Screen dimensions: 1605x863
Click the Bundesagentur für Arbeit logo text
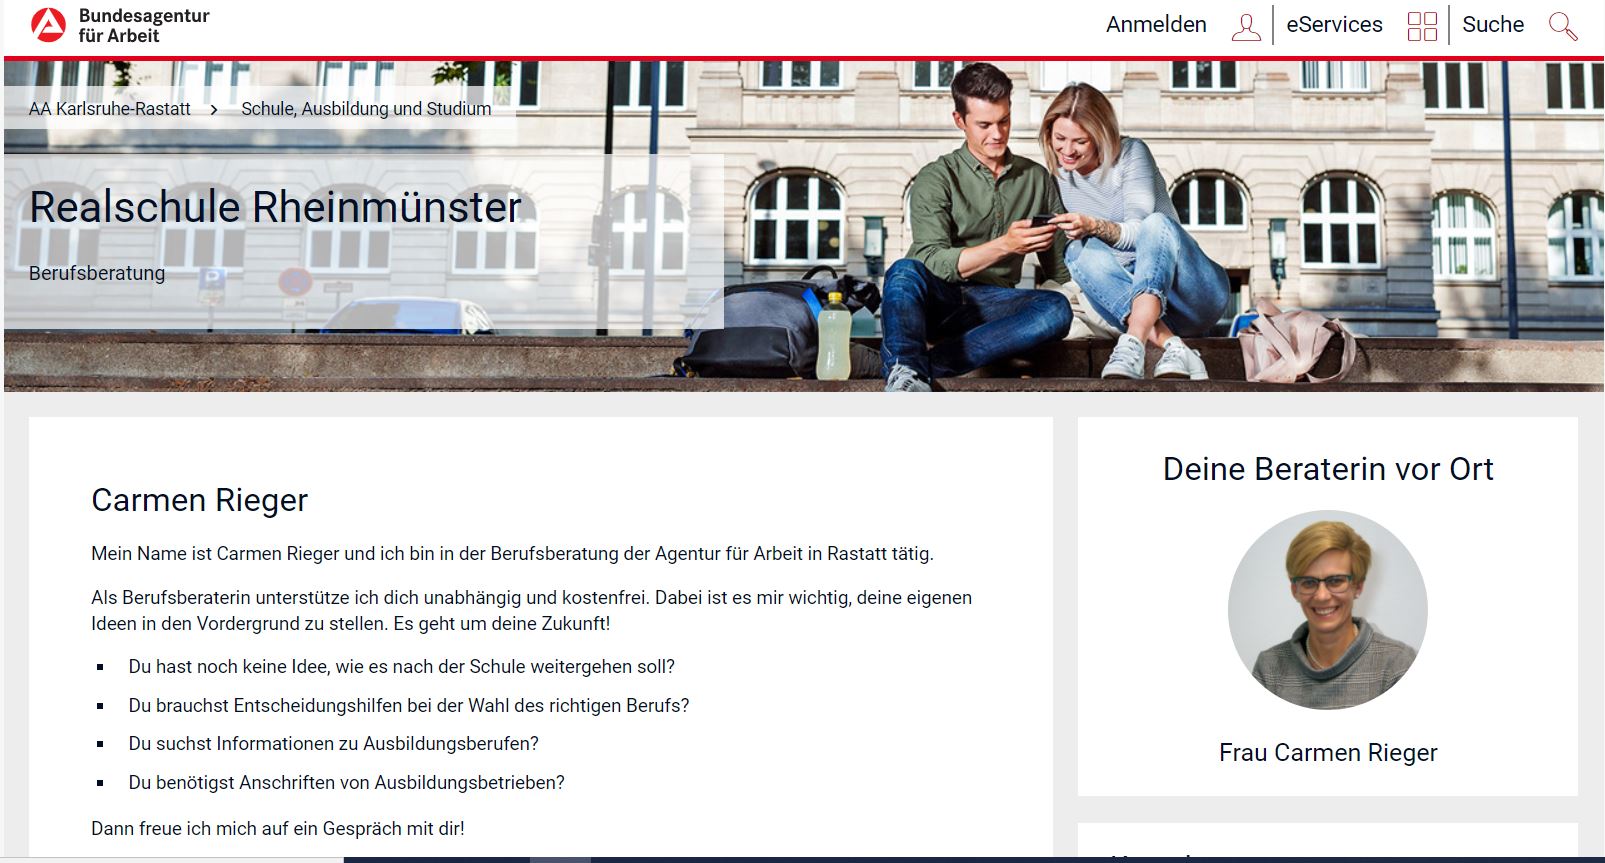(143, 26)
